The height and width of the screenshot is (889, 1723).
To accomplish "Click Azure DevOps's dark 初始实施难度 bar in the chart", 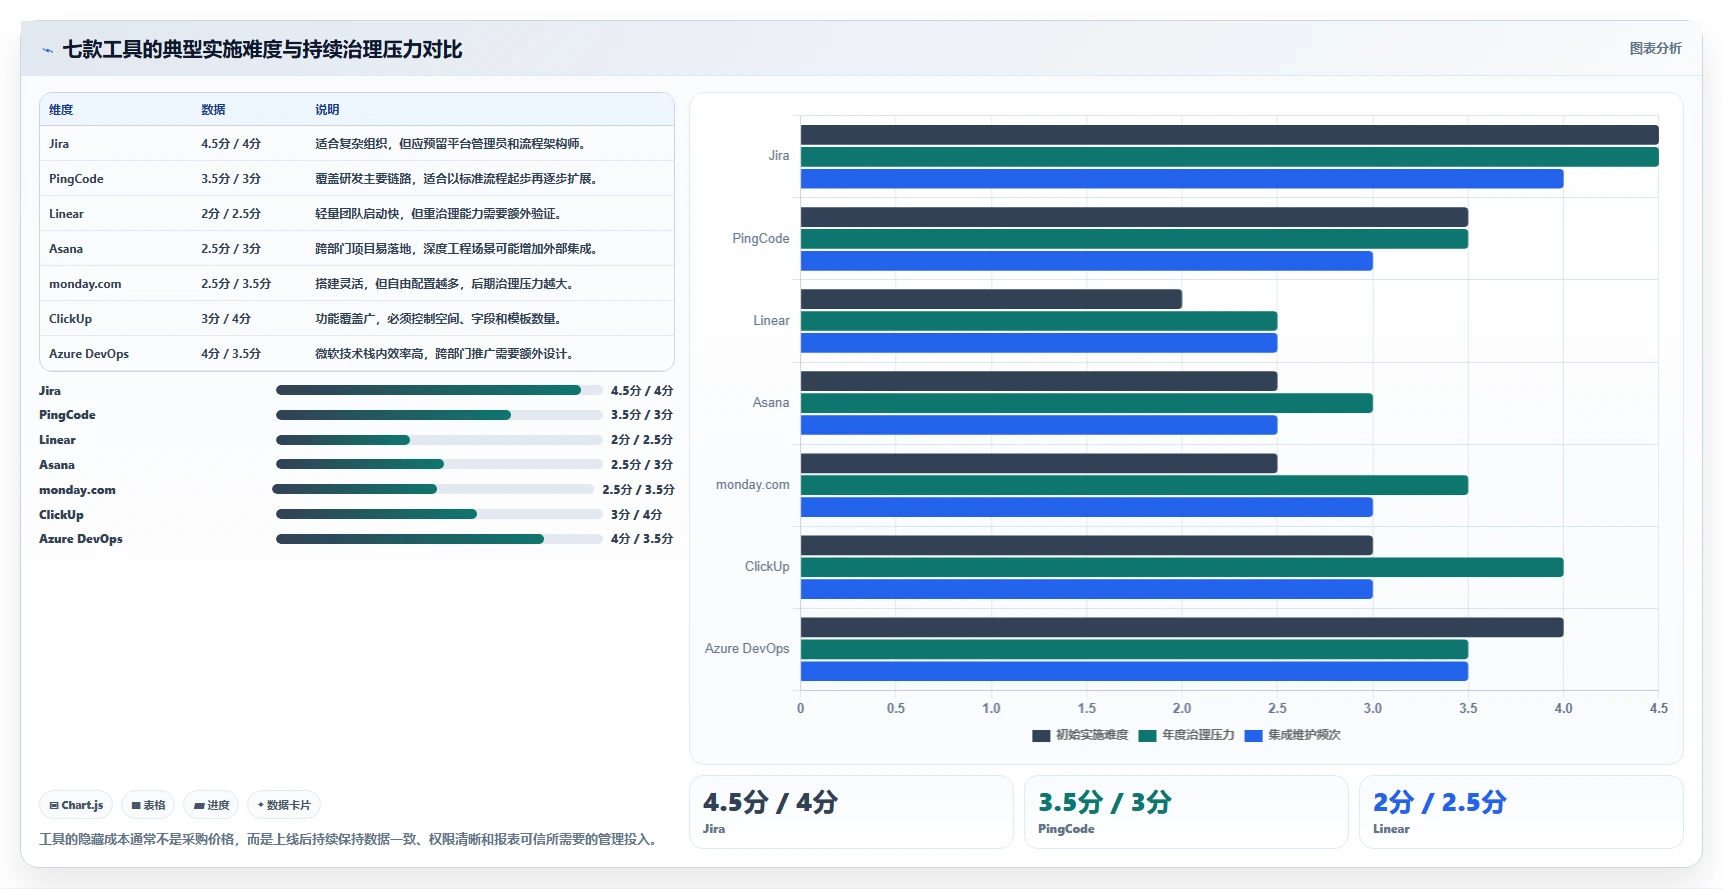I will tap(1182, 627).
